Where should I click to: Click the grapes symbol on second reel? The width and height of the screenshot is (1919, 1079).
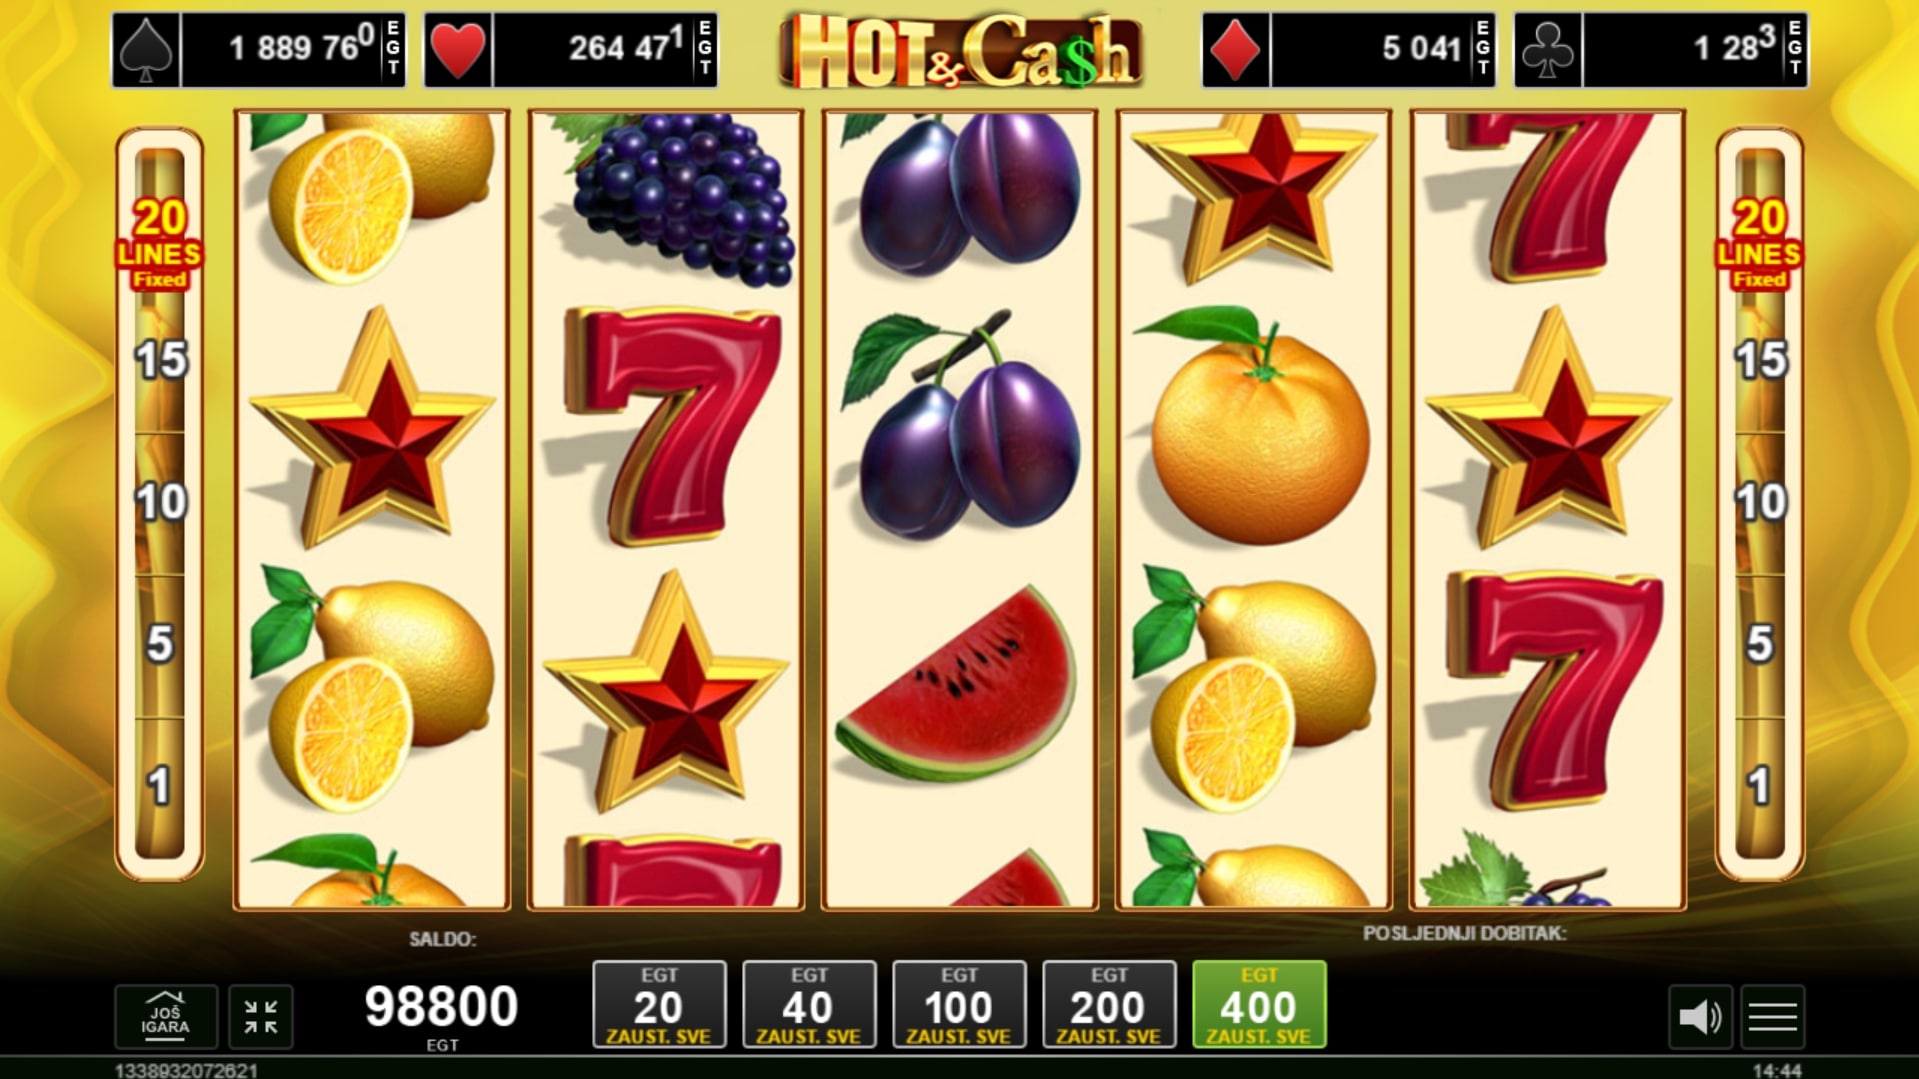[677, 197]
